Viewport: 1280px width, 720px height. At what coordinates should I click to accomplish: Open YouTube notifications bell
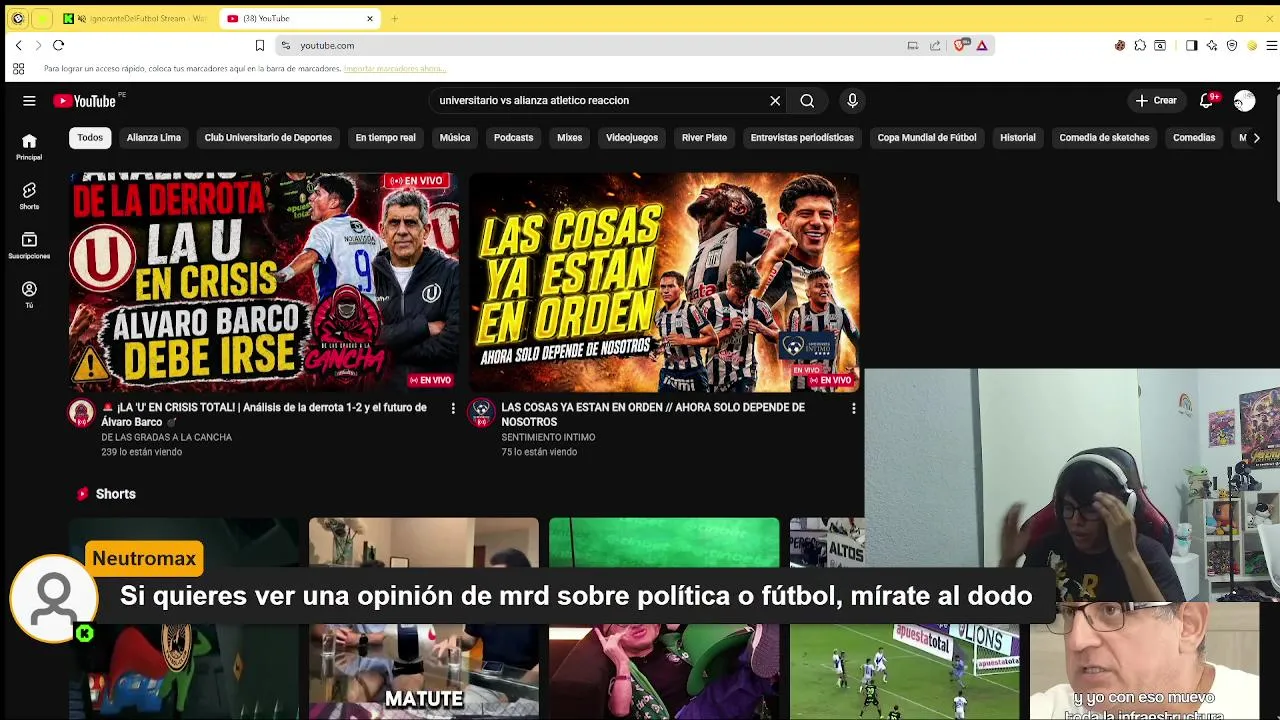[x=1208, y=100]
